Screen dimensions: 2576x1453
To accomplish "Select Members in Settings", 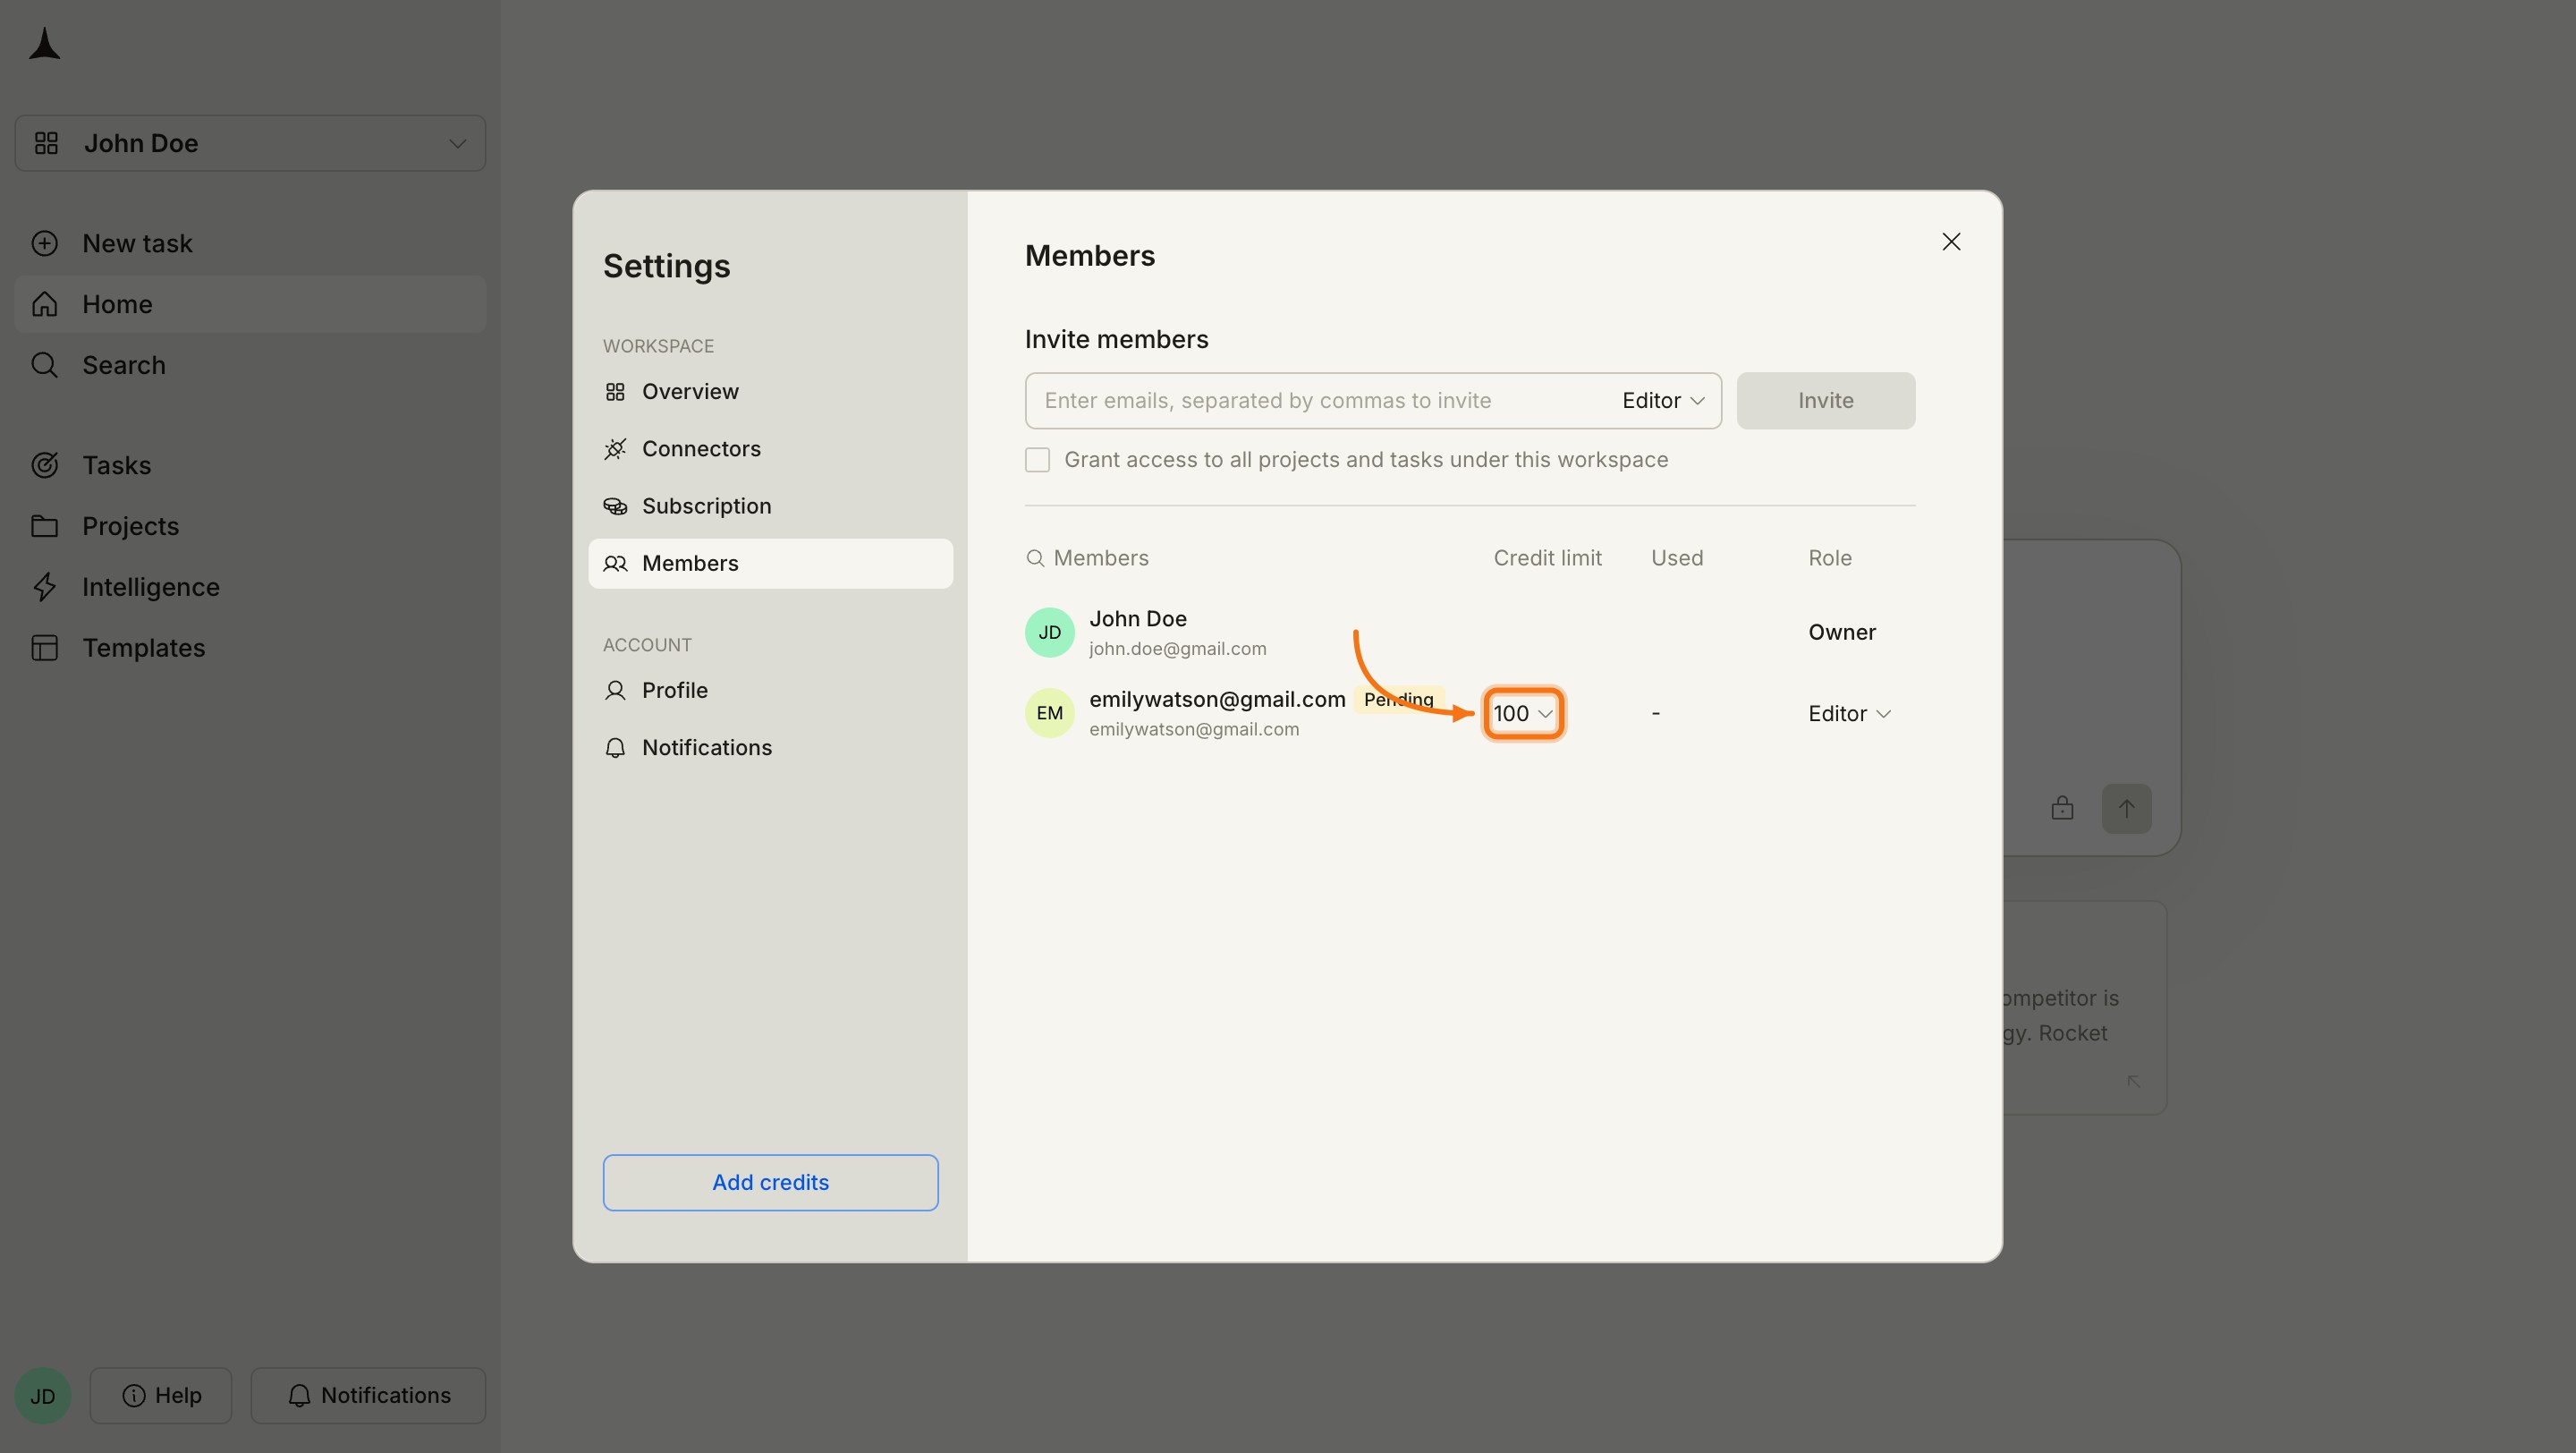I will pos(770,563).
